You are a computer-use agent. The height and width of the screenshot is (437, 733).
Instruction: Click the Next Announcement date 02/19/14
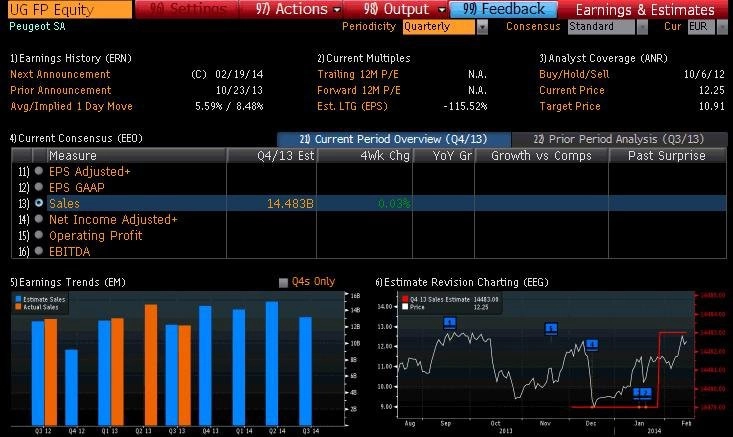(239, 74)
